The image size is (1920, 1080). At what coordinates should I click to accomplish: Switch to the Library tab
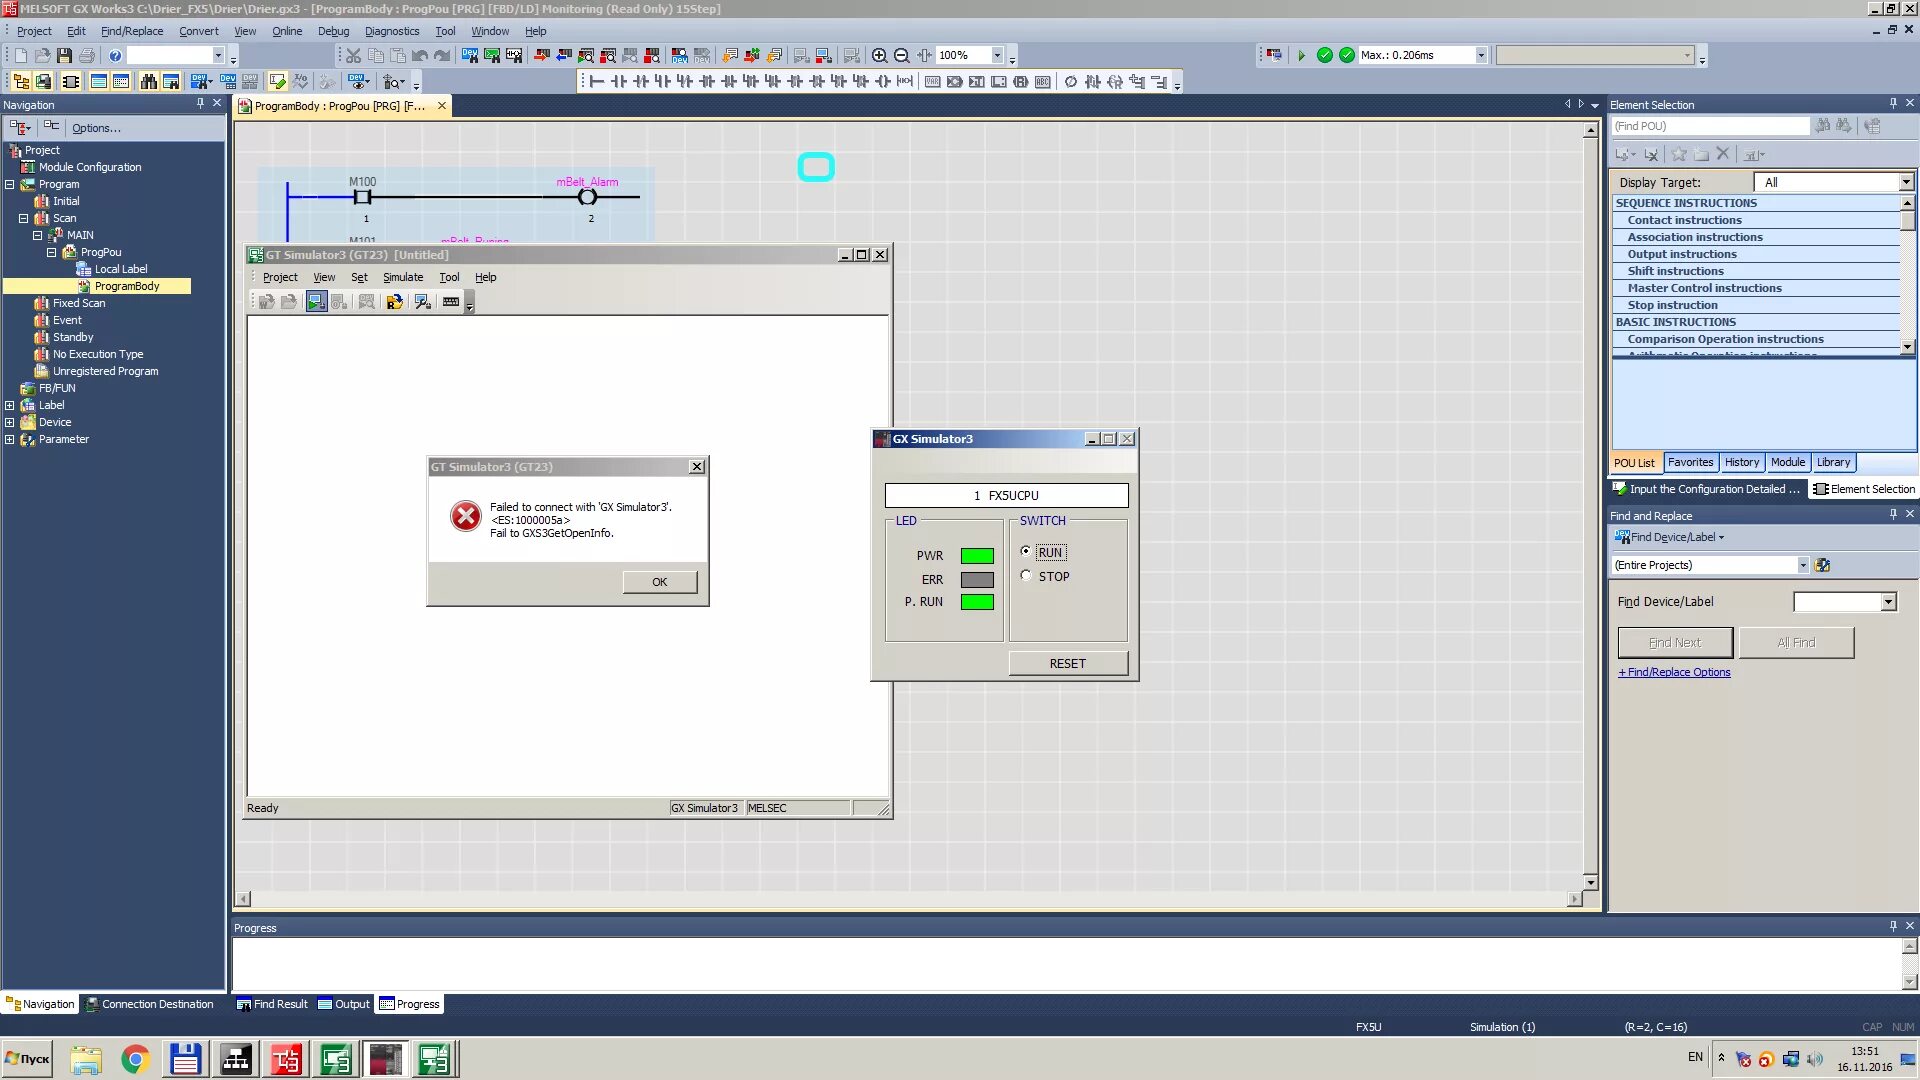1833,462
